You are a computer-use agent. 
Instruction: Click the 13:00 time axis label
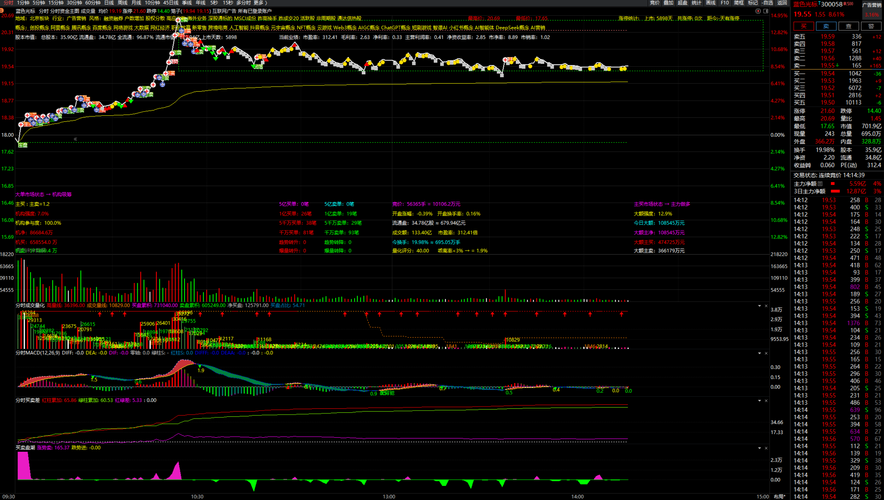point(389,497)
